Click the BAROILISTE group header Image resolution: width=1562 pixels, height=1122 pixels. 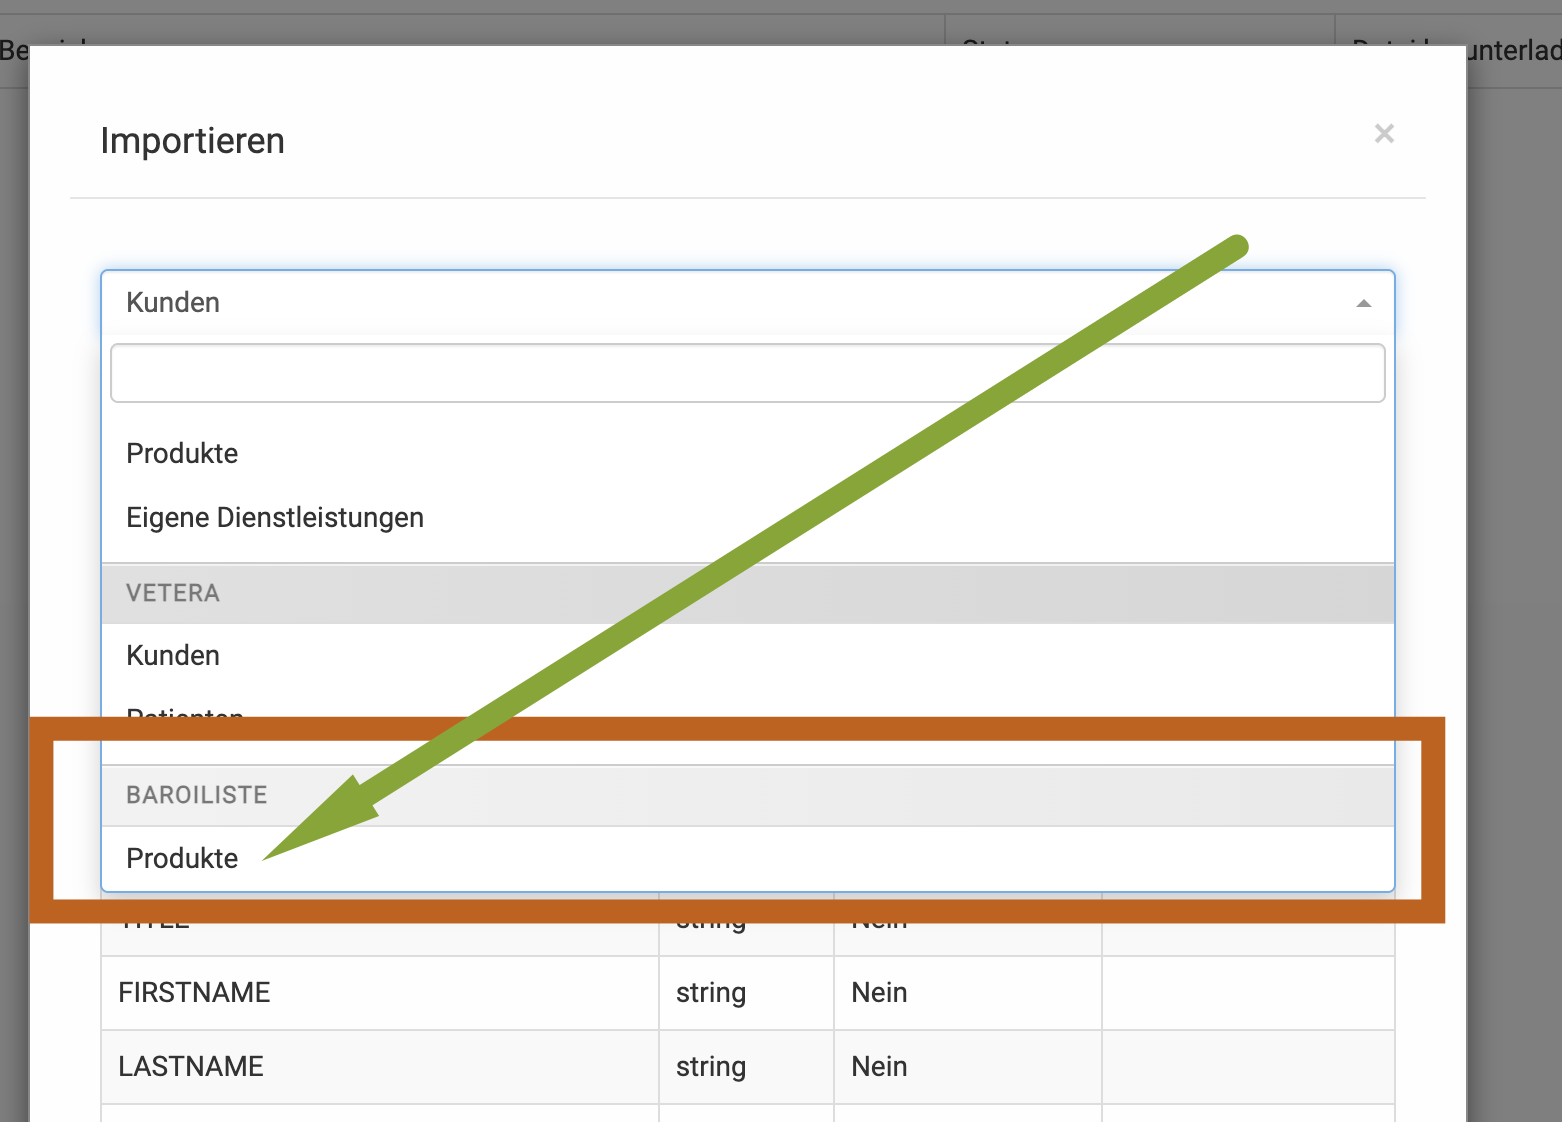[x=197, y=795]
